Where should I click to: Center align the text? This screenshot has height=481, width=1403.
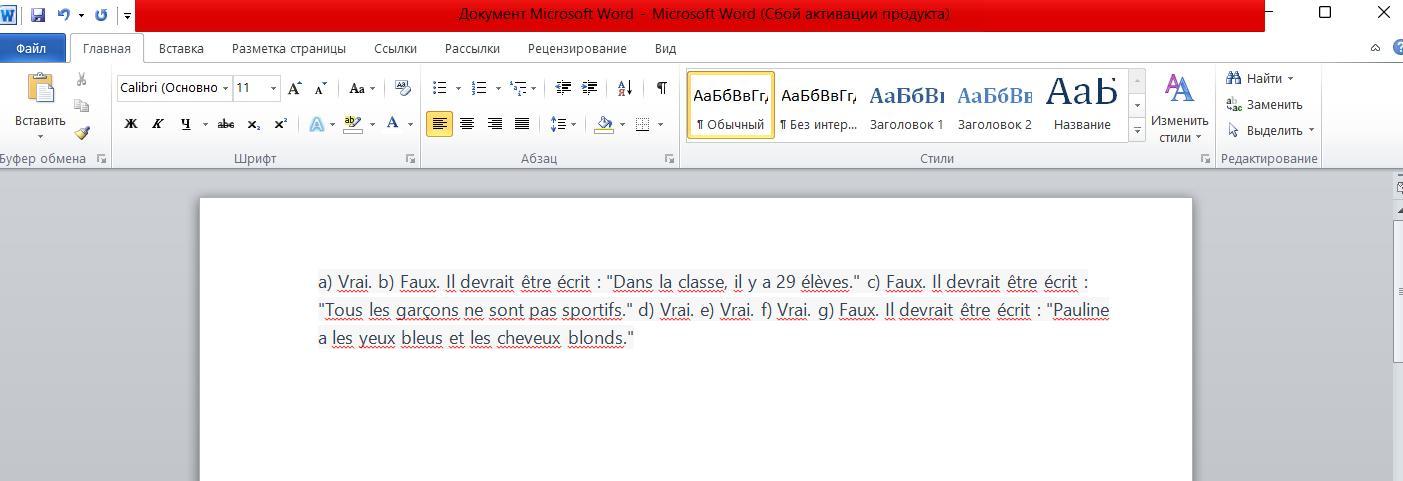[467, 124]
